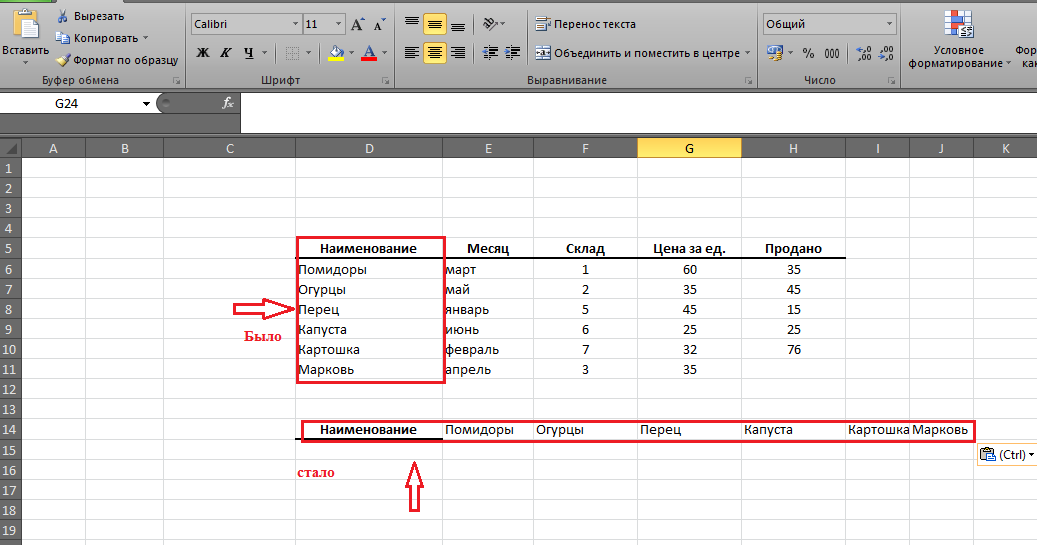Viewport: 1037px width, 545px height.
Task: Click the accounting number format icon
Action: [774, 52]
